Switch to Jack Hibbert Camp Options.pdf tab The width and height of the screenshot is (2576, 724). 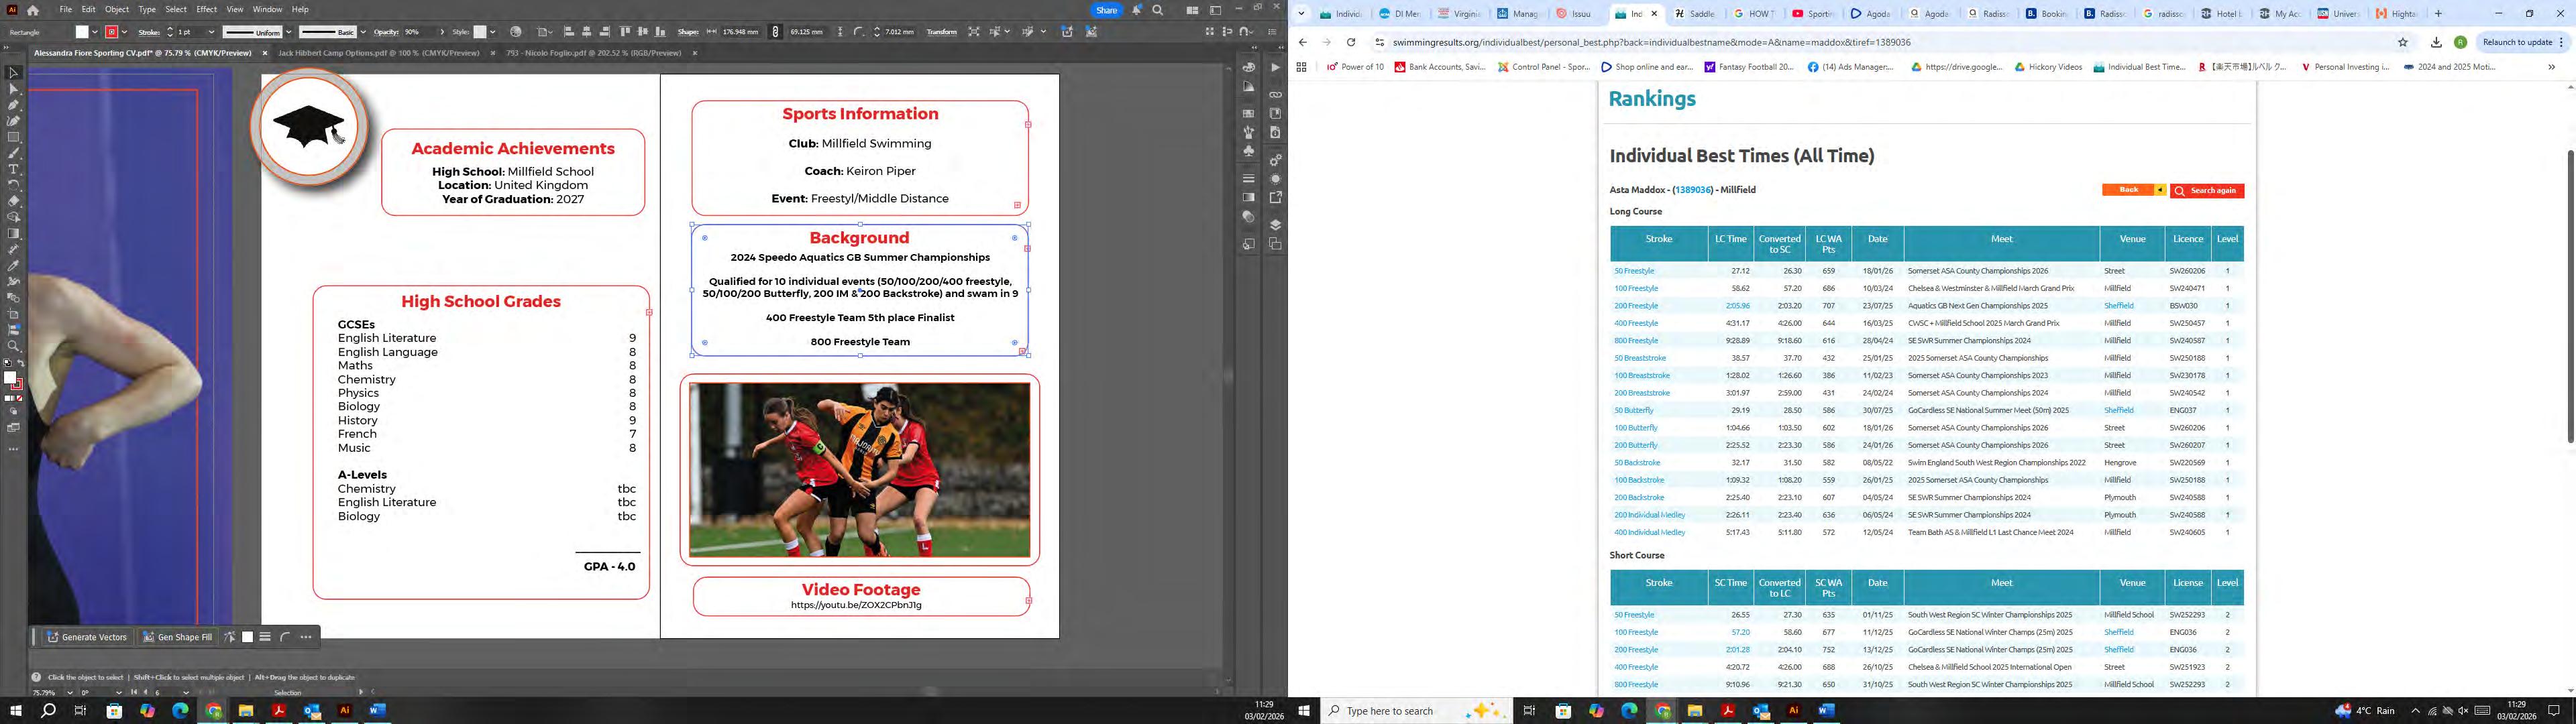click(x=379, y=53)
